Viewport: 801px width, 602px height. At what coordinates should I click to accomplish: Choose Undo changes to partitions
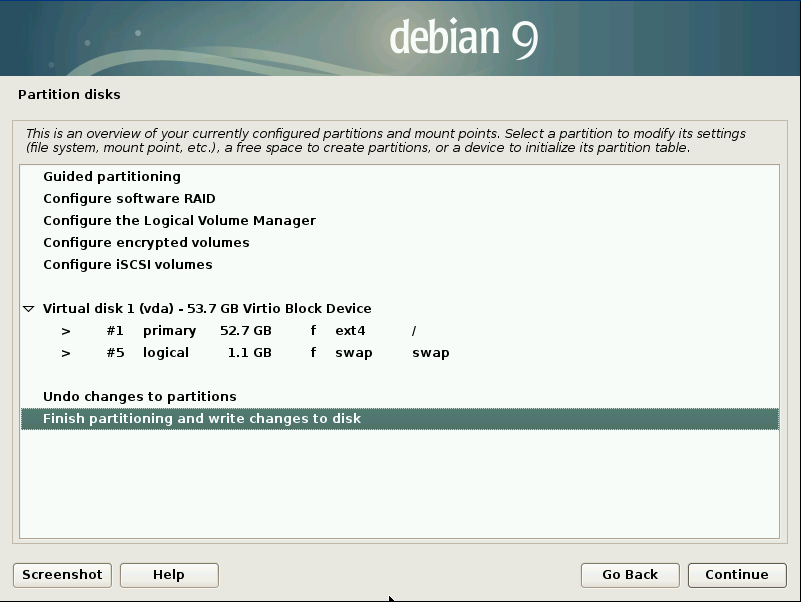click(140, 397)
